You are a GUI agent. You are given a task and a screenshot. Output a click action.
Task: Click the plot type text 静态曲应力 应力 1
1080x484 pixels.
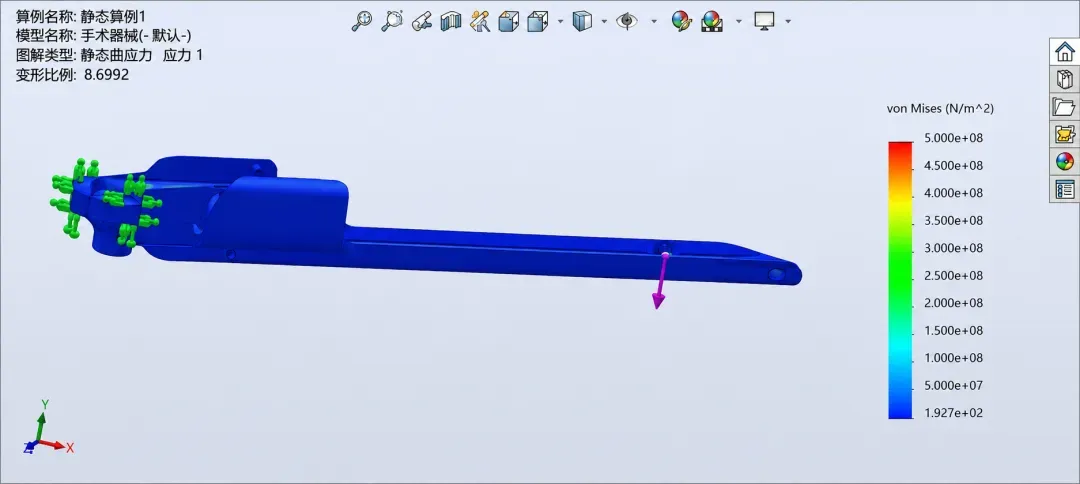coord(141,56)
